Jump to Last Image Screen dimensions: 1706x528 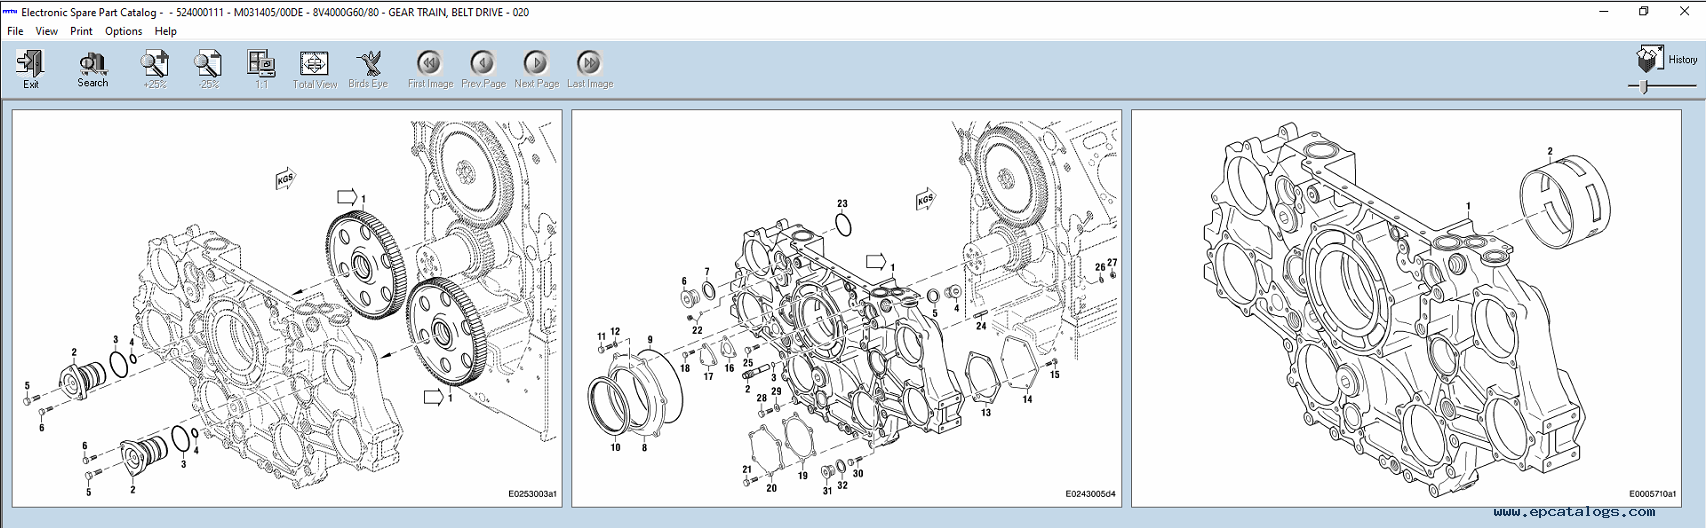[590, 67]
